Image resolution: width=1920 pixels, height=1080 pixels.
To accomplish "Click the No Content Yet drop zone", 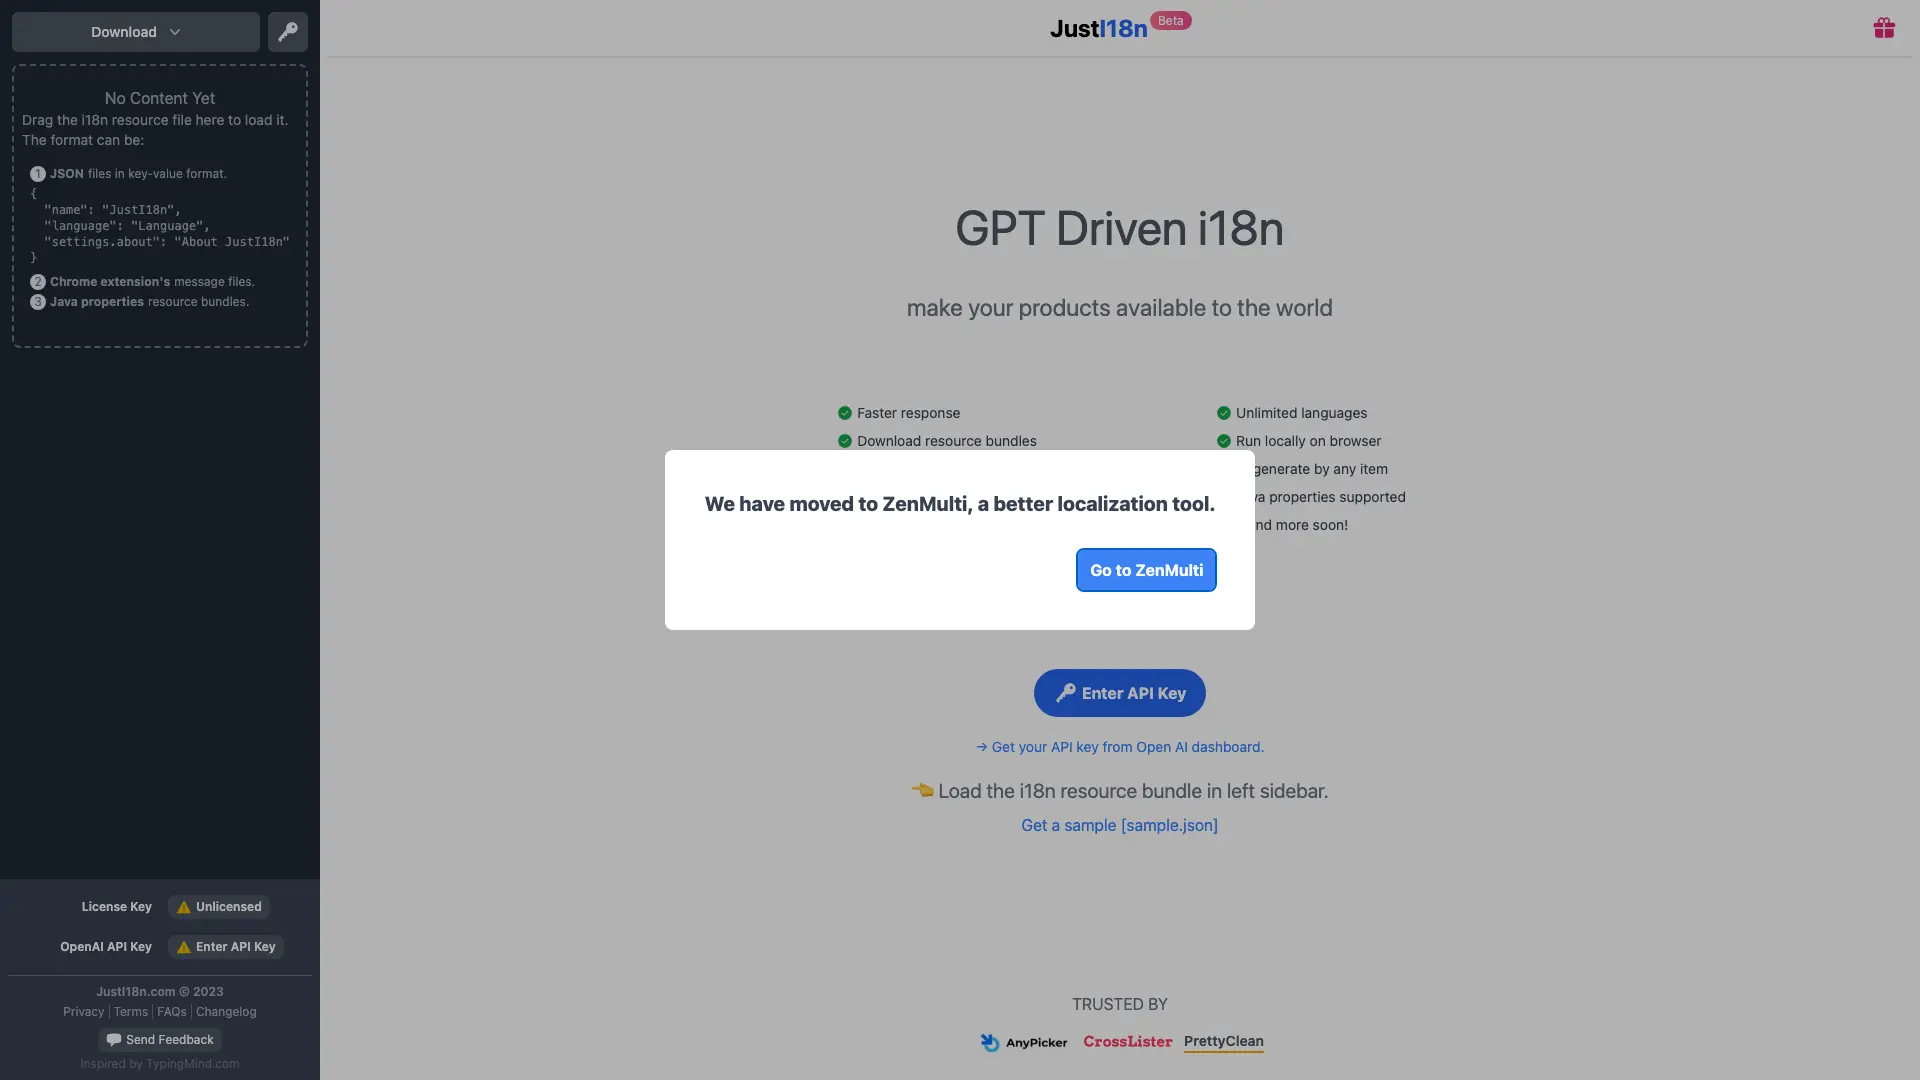I will click(160, 206).
